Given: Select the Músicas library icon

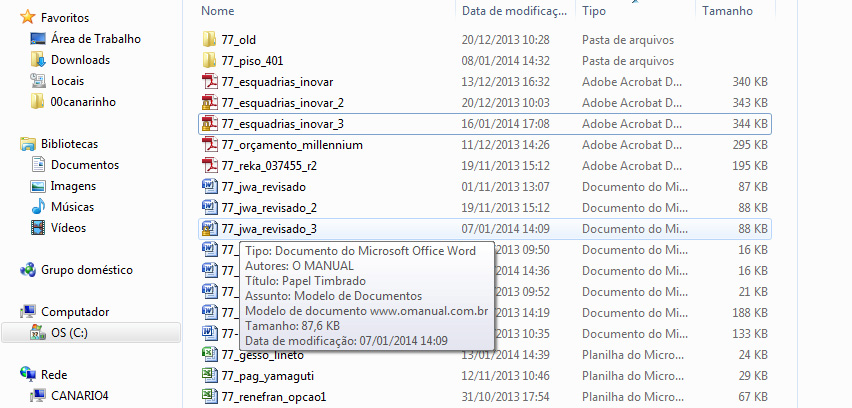Looking at the screenshot, I should coord(38,207).
